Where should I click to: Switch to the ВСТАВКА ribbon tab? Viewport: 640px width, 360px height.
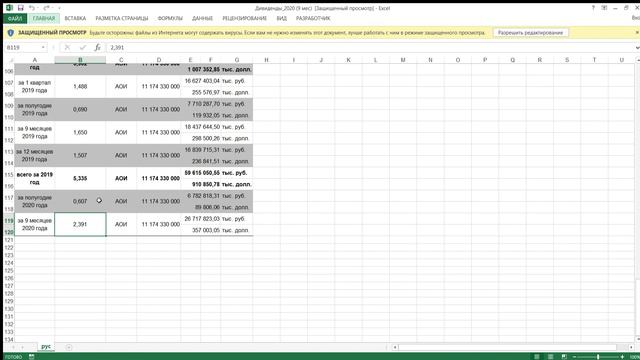pos(75,18)
